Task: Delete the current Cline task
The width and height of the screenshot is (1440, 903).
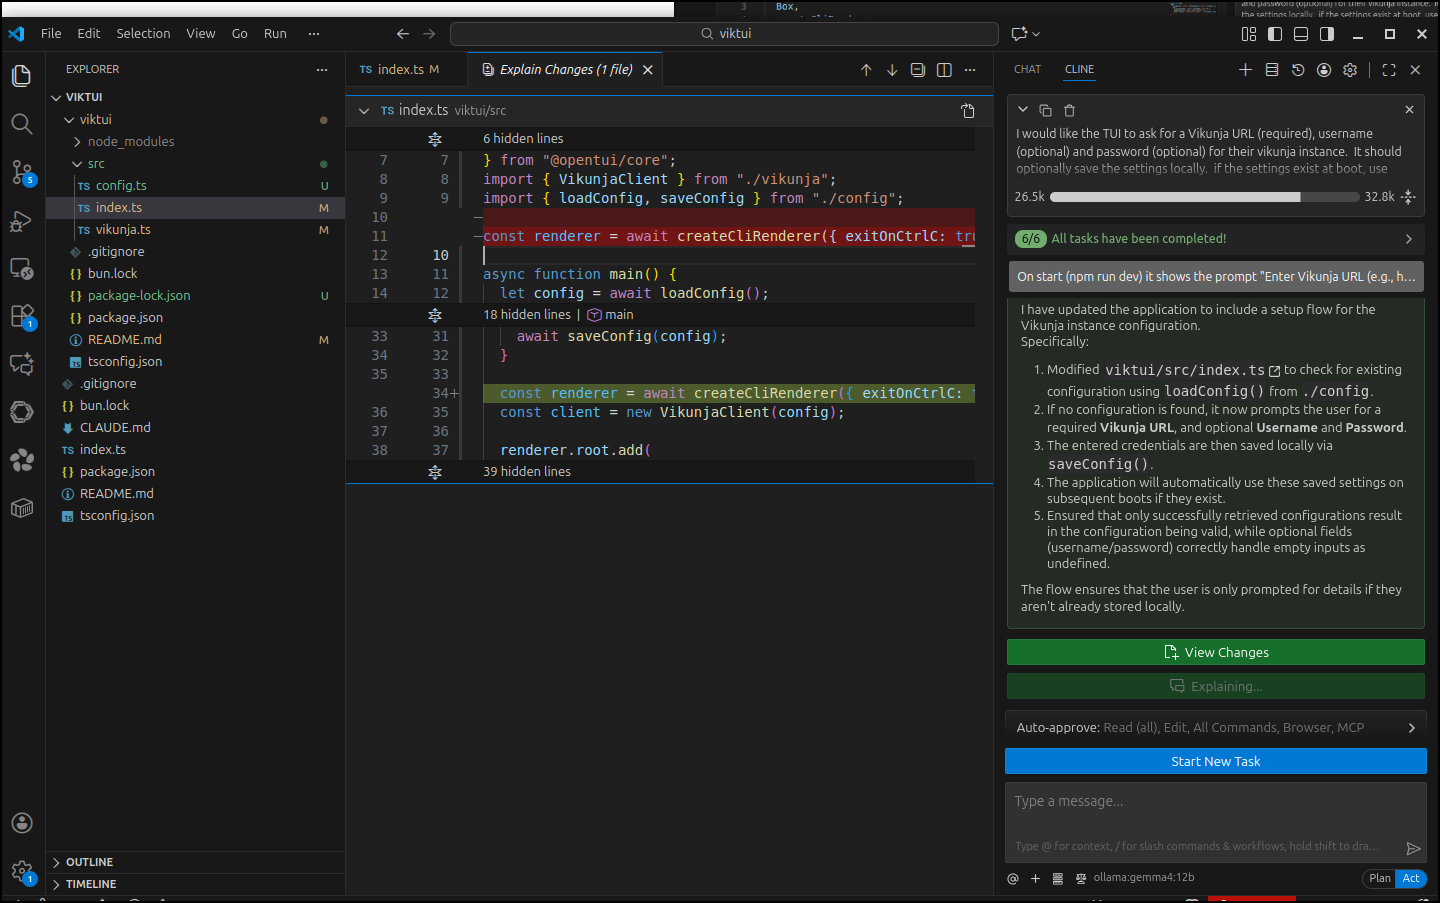Action: click(1069, 110)
